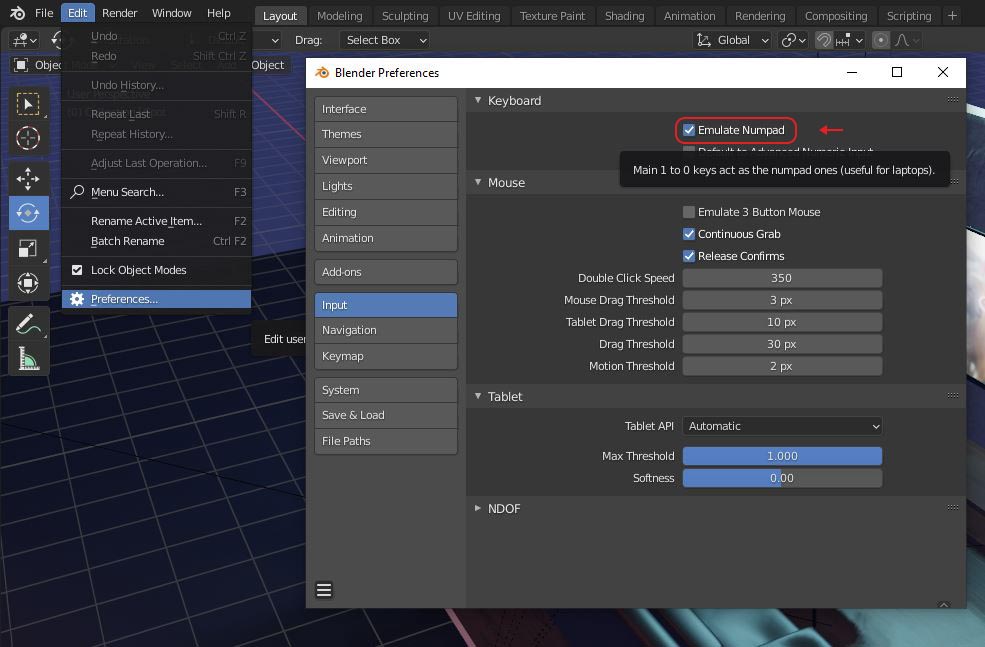Select the Scale tool
Screen dimensions: 985x647
click(x=28, y=249)
